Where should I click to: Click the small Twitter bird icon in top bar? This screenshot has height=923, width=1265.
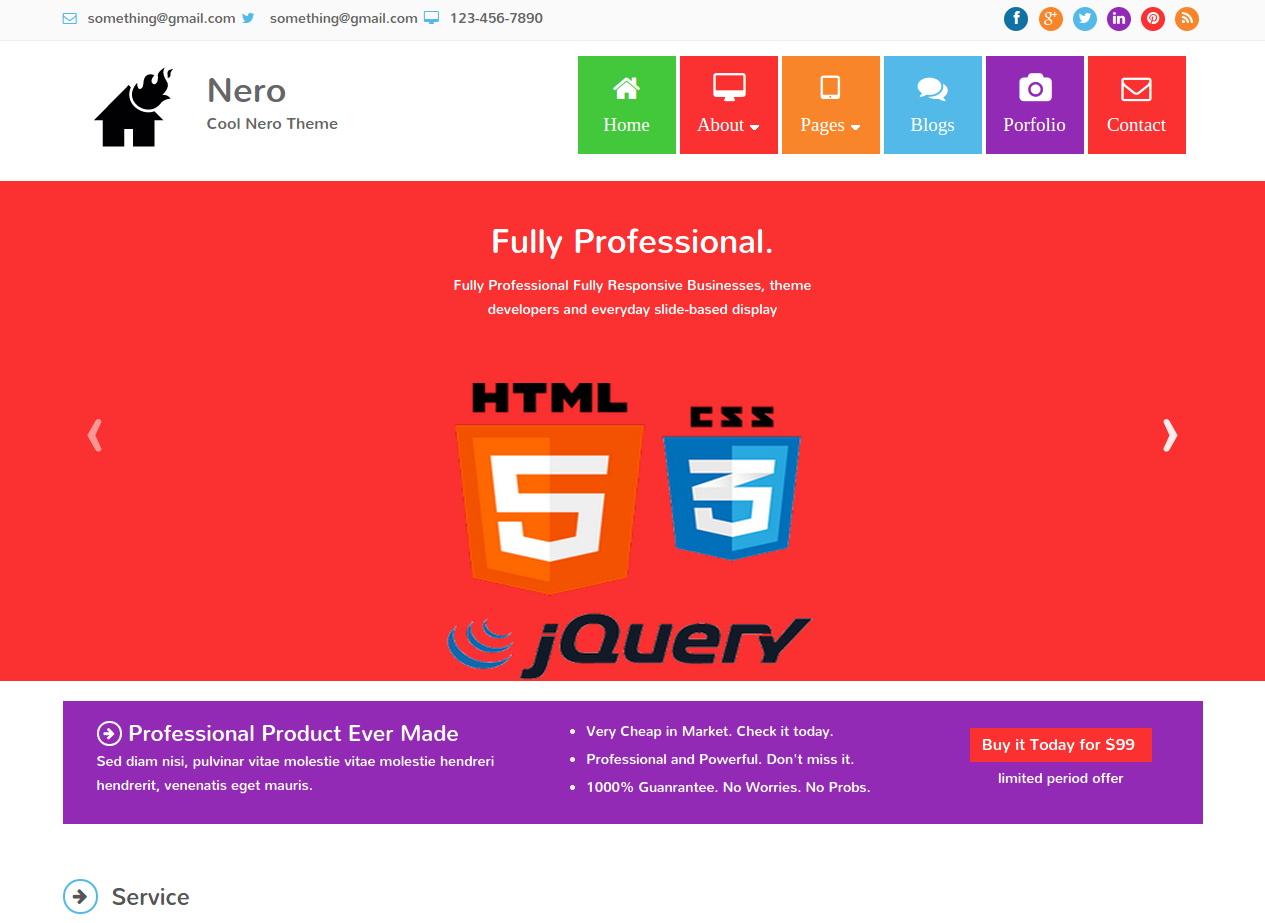pyautogui.click(x=248, y=18)
